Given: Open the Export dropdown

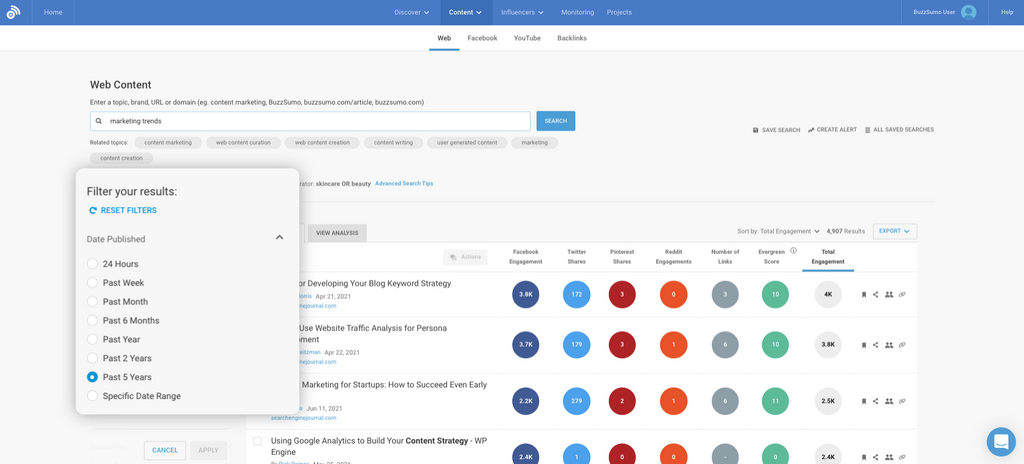Looking at the screenshot, I should coord(894,231).
